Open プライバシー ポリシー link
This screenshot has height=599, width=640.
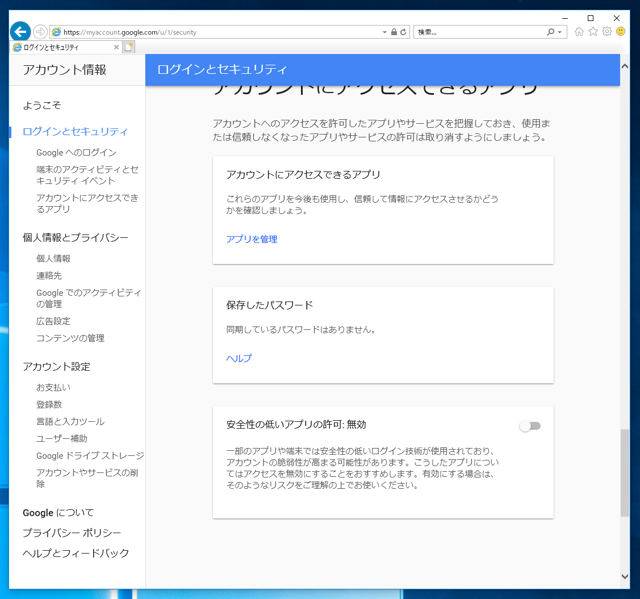[x=72, y=533]
